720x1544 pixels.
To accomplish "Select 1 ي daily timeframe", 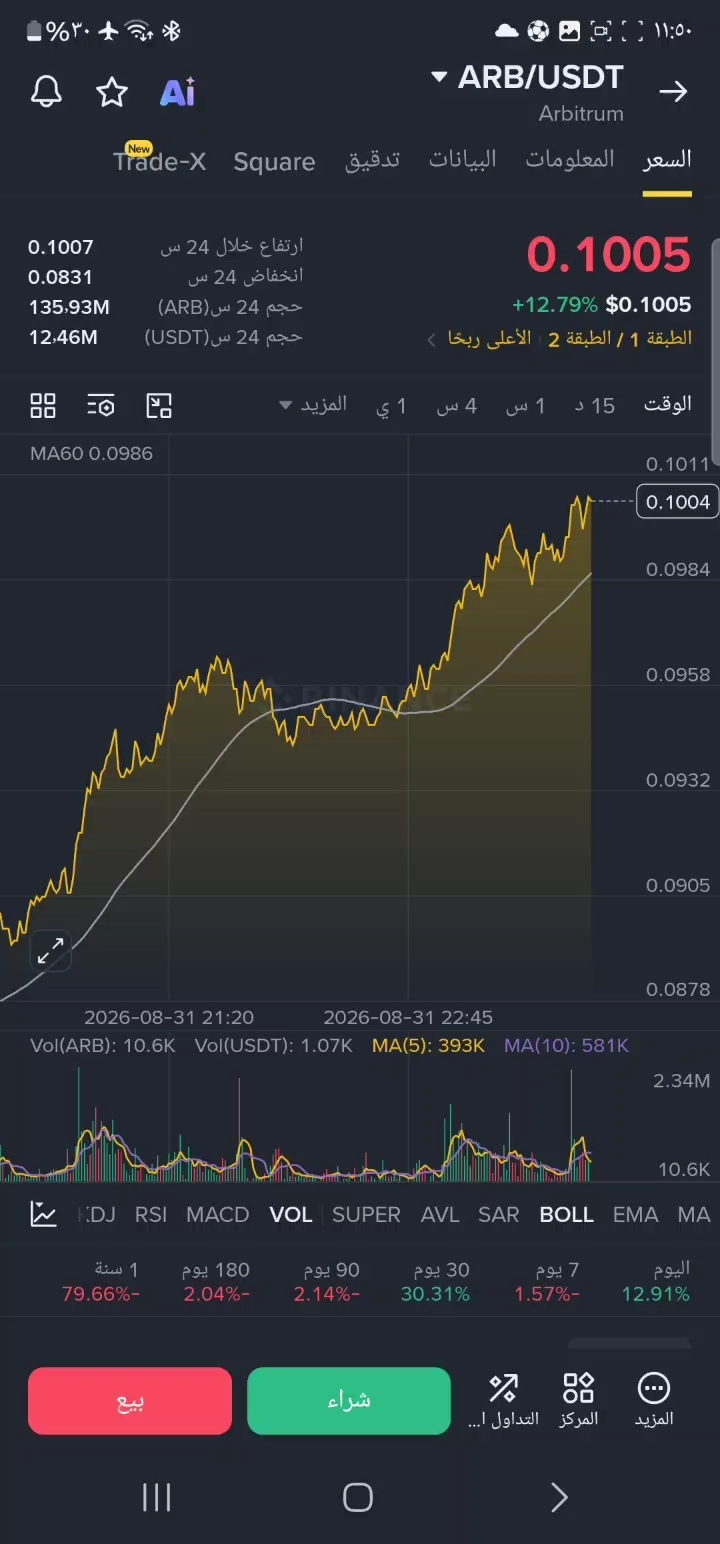I will (x=391, y=405).
